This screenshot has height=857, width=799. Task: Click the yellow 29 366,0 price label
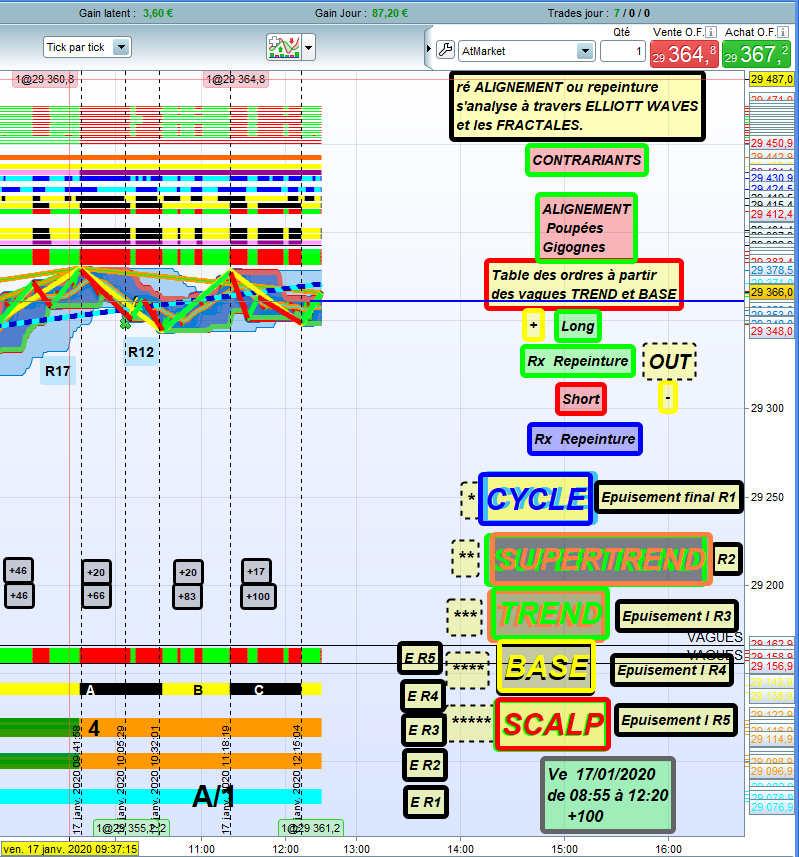pos(771,292)
